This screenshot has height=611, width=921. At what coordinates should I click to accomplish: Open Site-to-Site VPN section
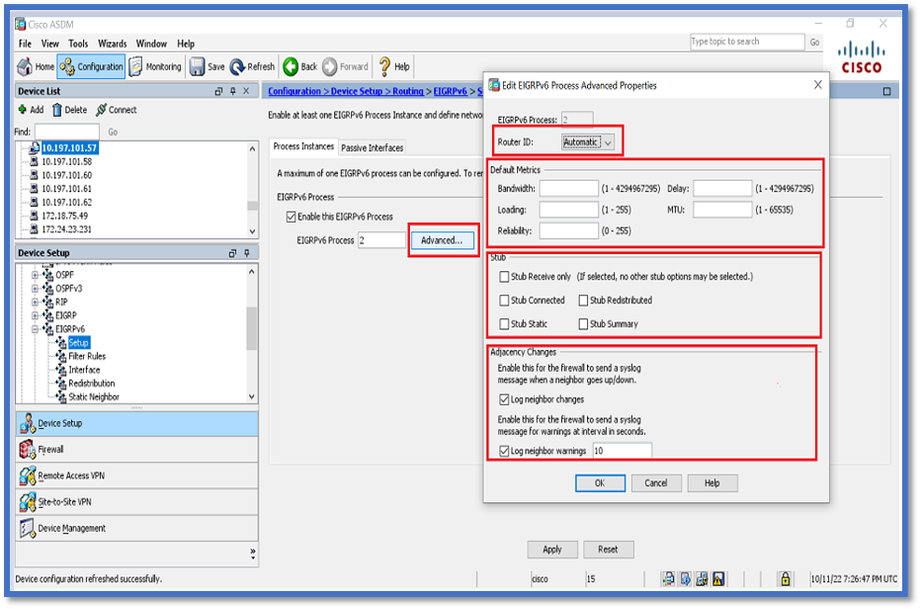click(x=136, y=502)
